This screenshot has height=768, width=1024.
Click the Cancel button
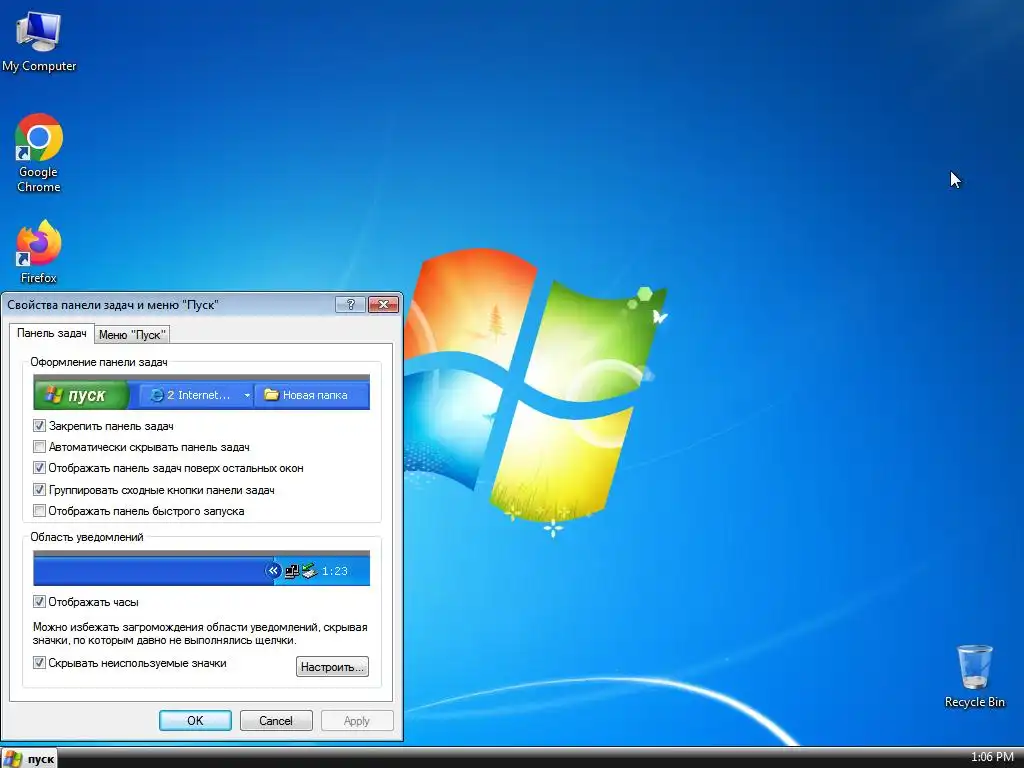[276, 720]
